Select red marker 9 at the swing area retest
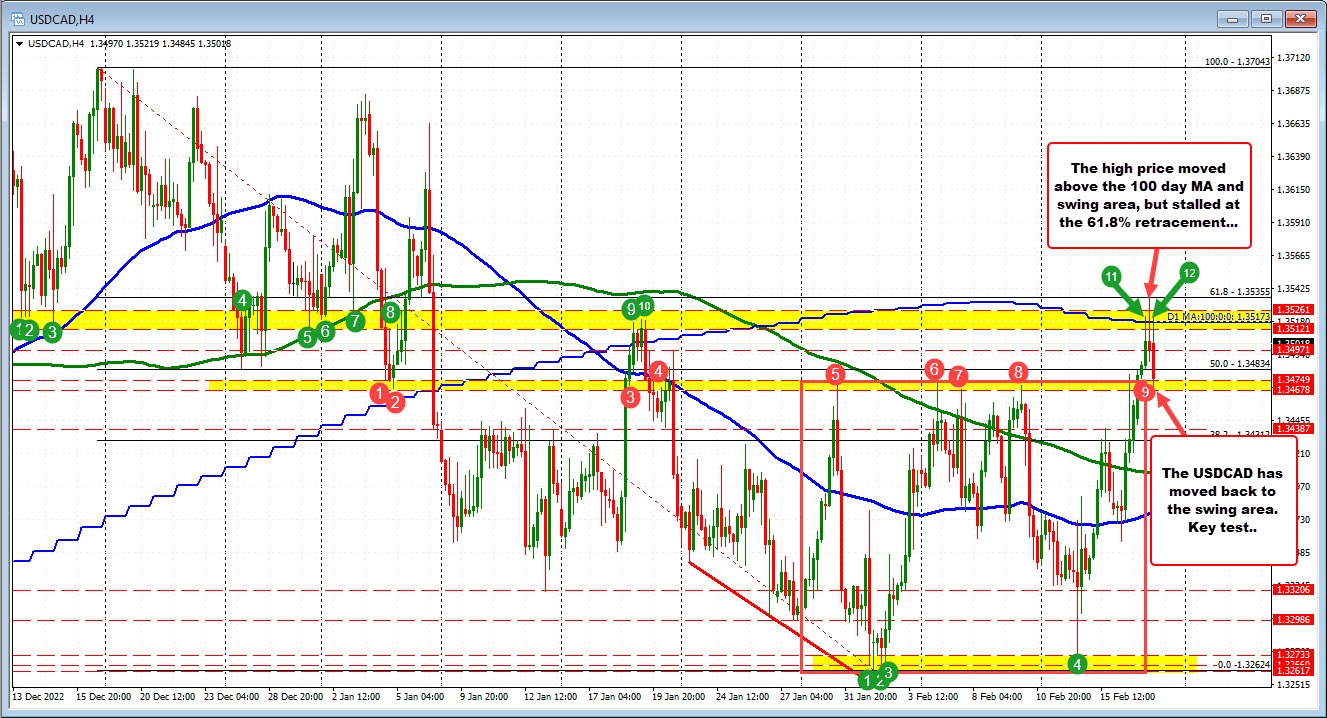 tap(1145, 392)
